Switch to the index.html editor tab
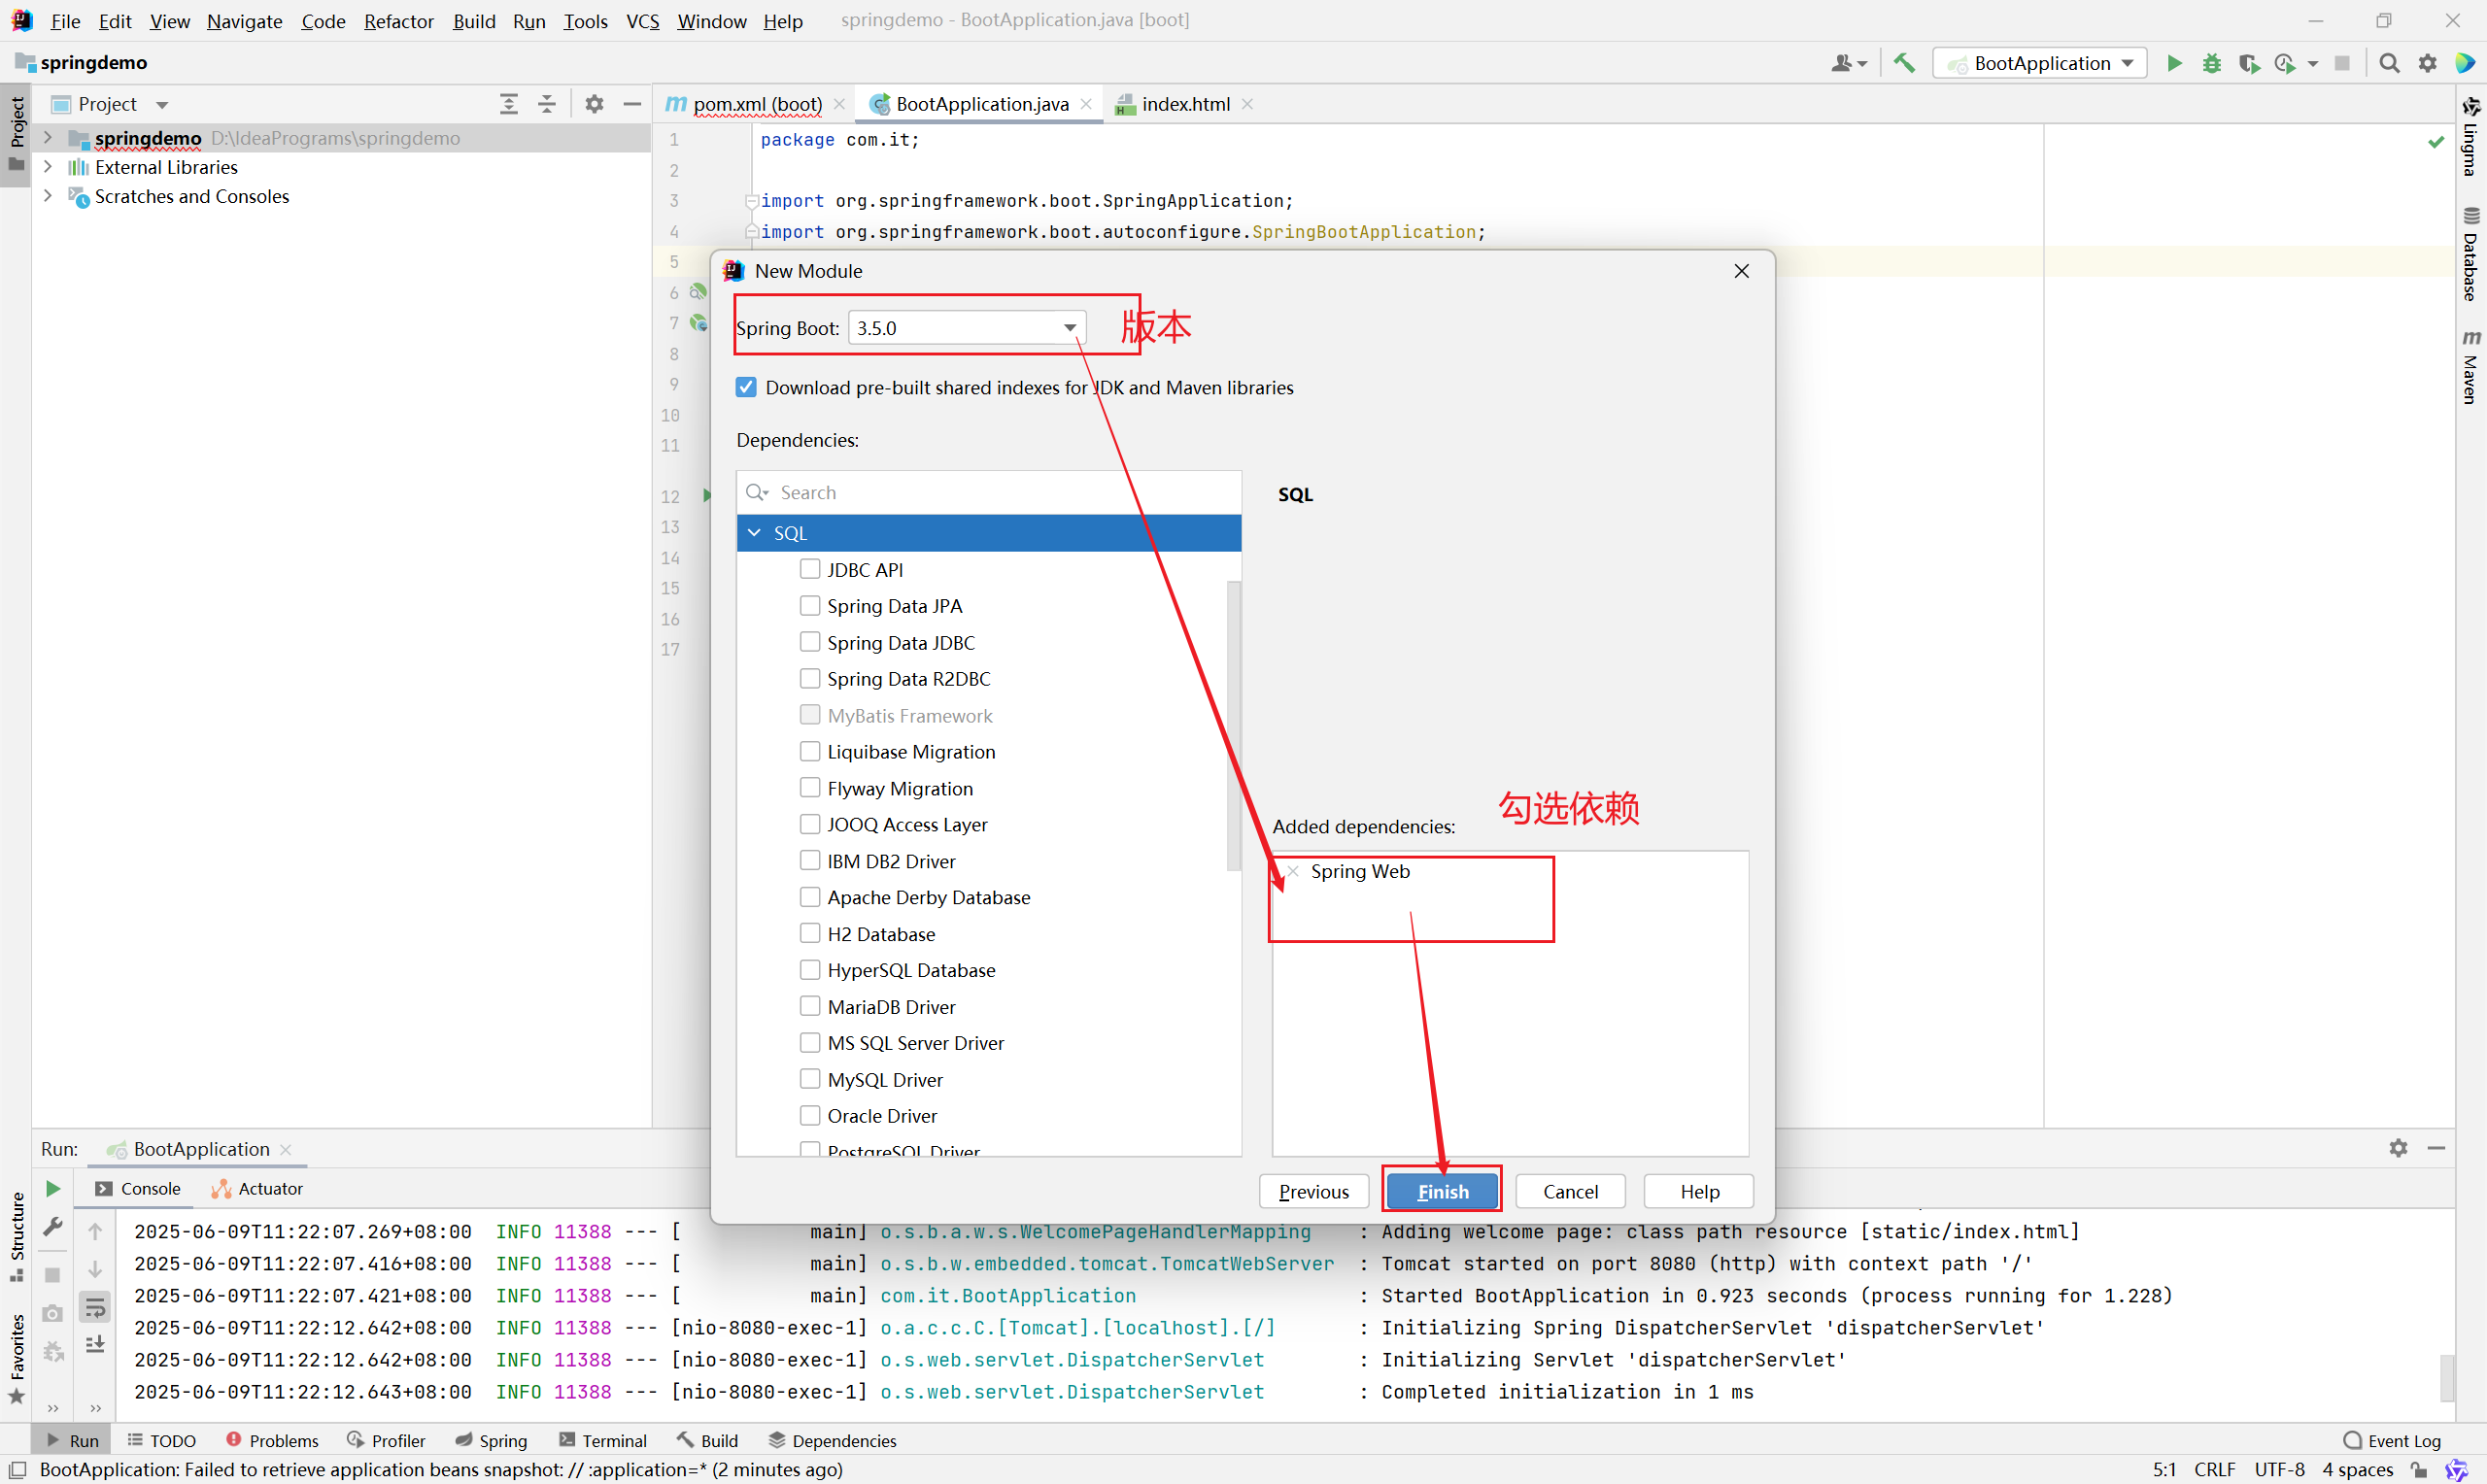 (1184, 104)
